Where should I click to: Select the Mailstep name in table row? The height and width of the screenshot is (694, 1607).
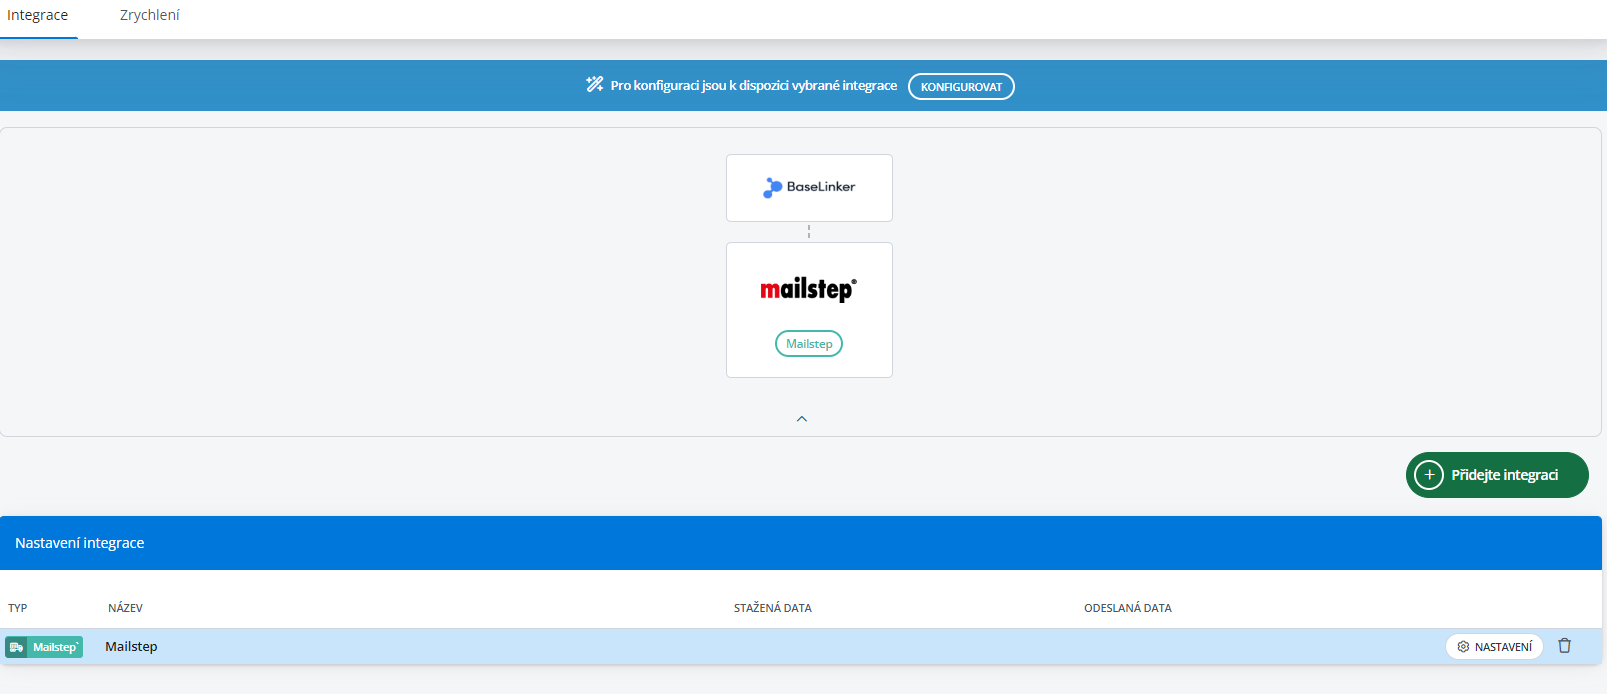point(131,647)
